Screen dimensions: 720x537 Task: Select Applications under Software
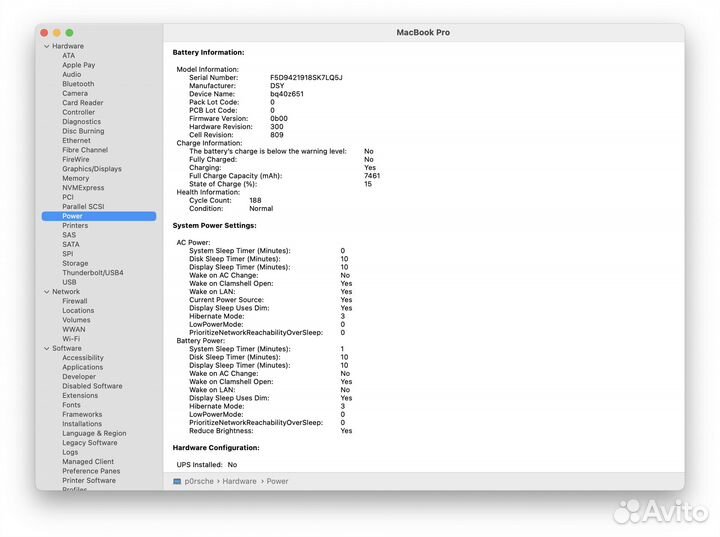[82, 367]
